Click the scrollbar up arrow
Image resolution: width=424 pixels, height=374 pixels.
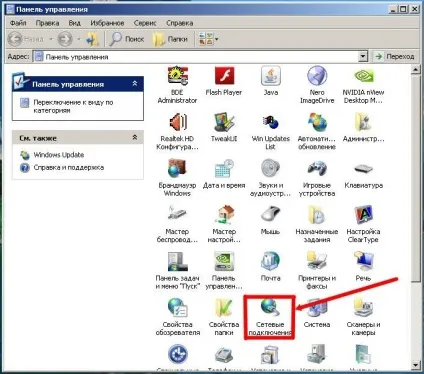(x=415, y=70)
